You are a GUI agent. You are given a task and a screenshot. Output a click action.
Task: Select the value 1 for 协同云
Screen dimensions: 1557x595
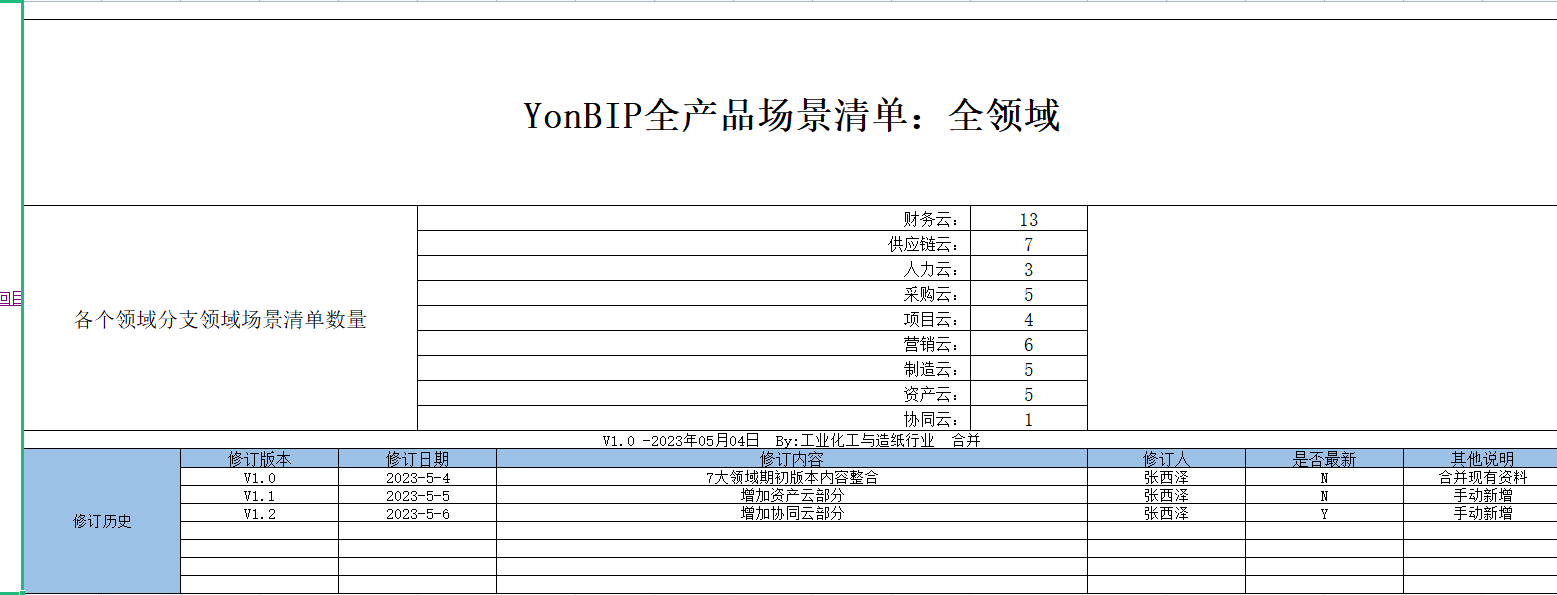pos(1029,419)
